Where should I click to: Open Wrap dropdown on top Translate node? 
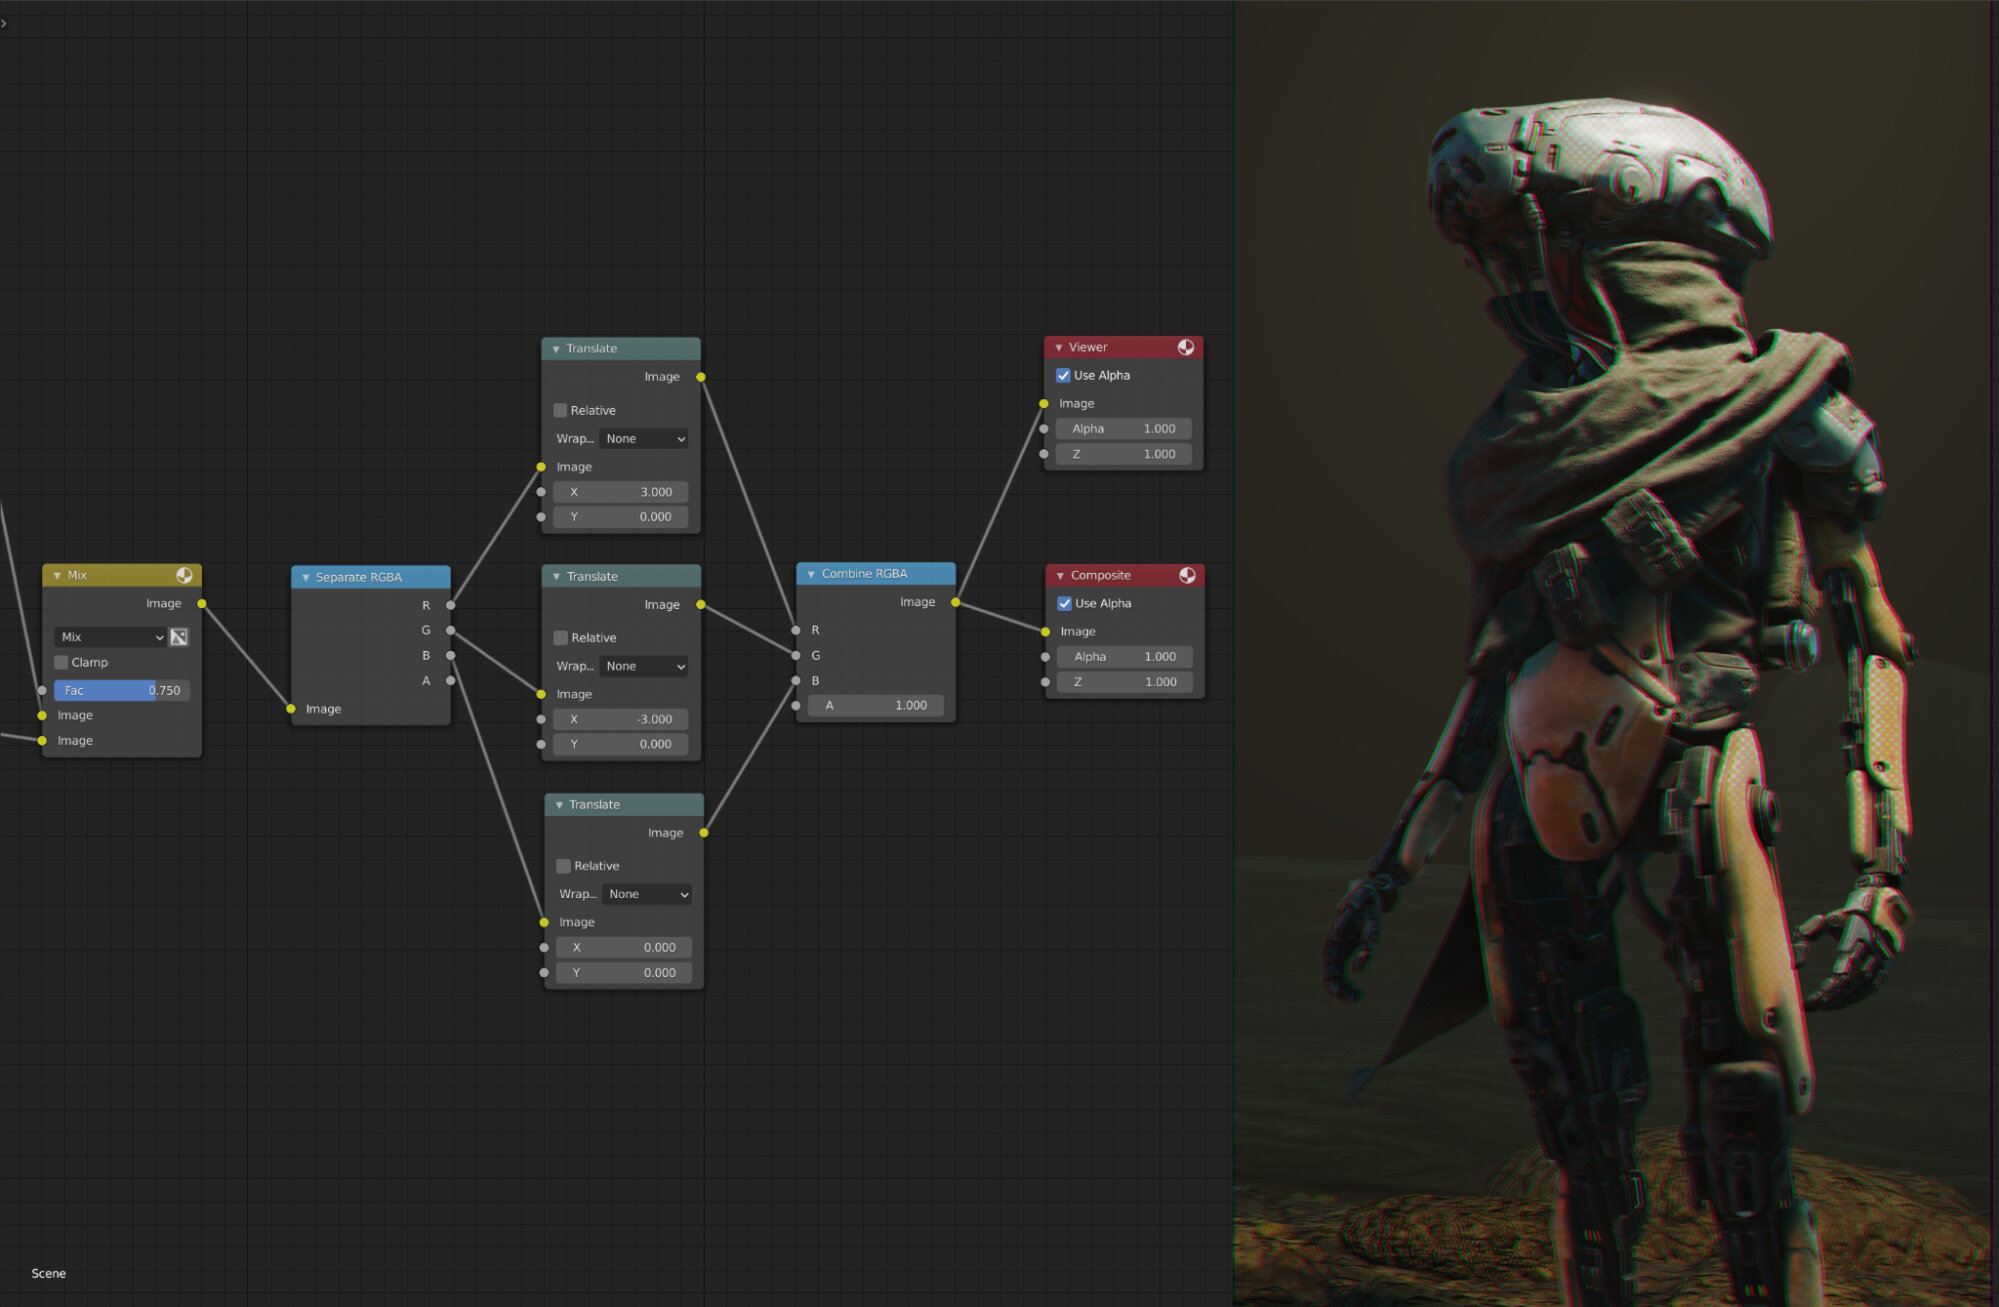pyautogui.click(x=645, y=439)
